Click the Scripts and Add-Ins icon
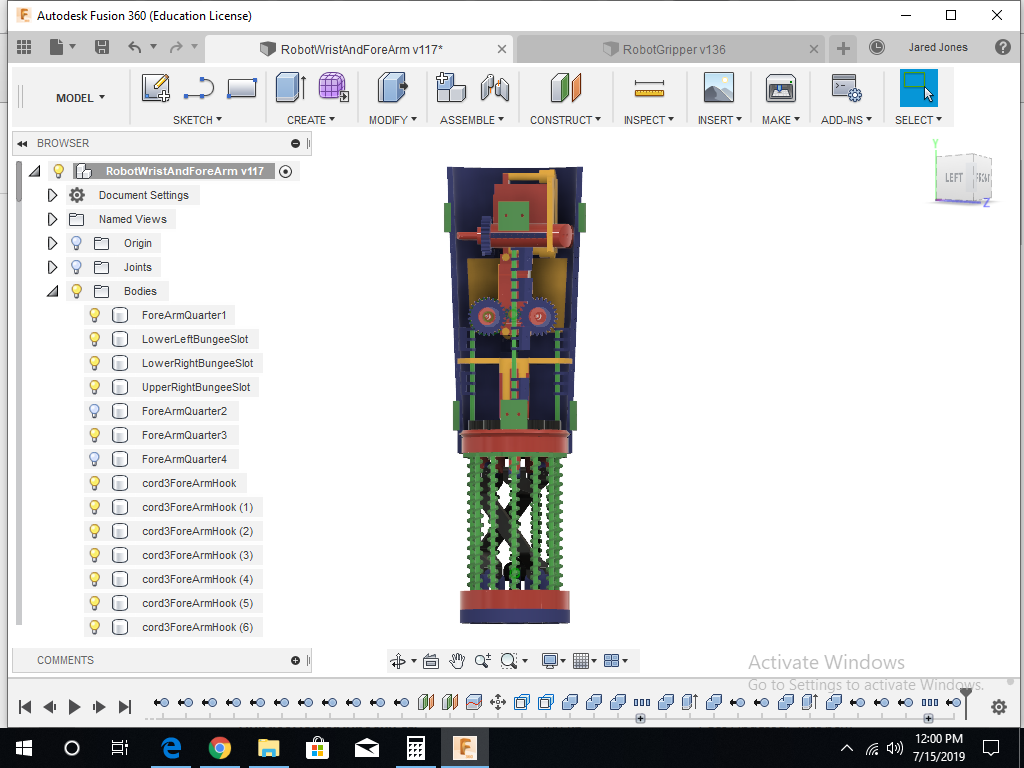Screen dimensions: 1024x768 [846, 88]
